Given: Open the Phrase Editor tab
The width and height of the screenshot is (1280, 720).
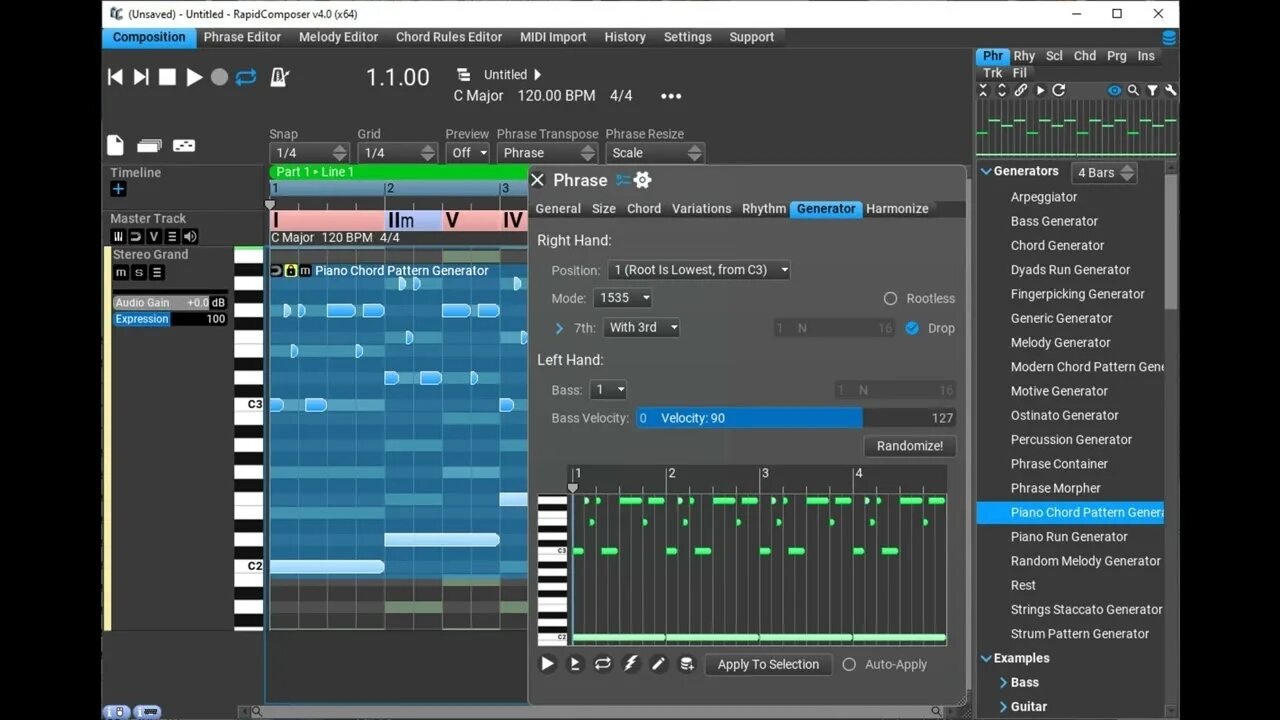Looking at the screenshot, I should pos(242,37).
